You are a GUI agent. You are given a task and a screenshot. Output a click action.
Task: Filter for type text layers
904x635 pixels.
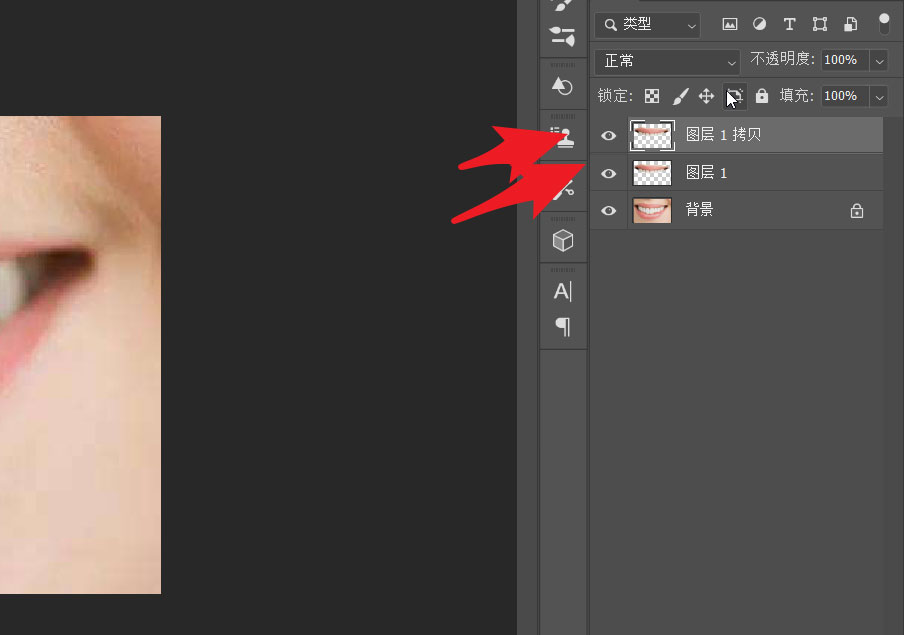[789, 24]
